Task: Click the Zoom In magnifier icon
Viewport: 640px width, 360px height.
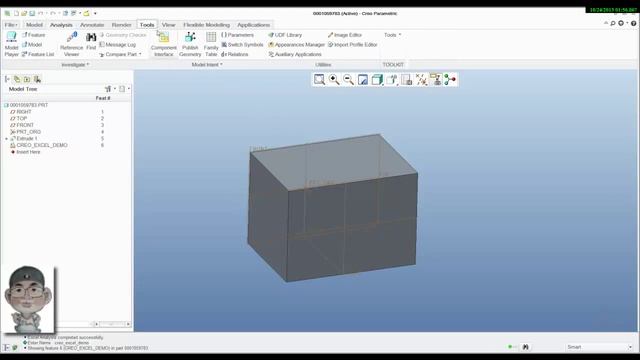Action: [x=334, y=80]
